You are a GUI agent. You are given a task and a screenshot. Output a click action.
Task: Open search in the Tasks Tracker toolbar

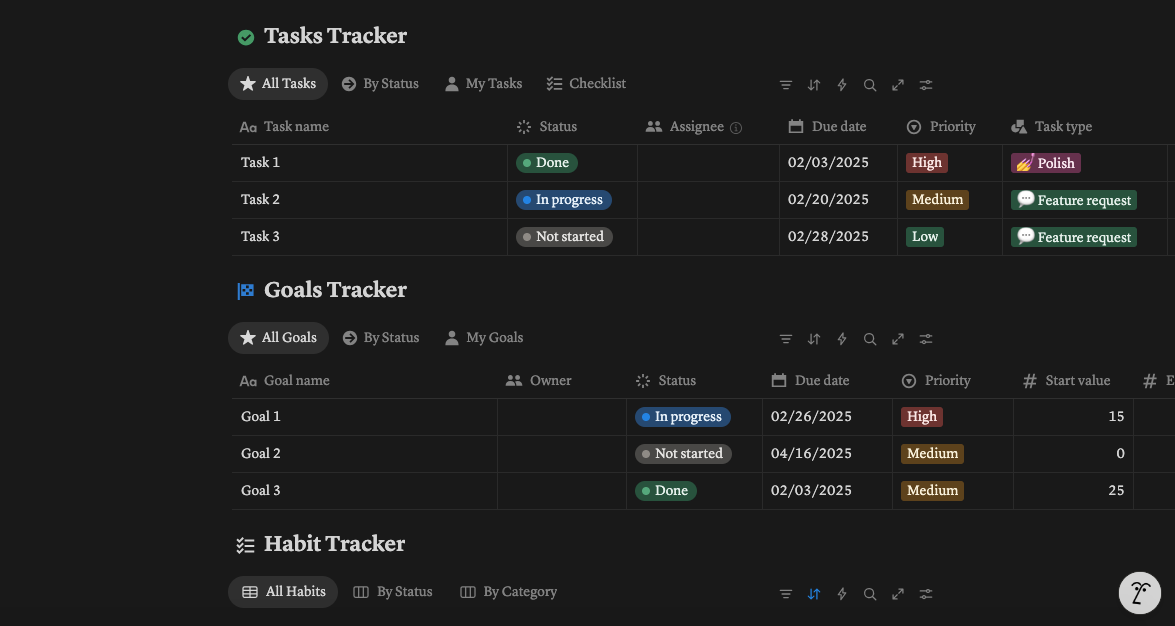[x=870, y=85]
